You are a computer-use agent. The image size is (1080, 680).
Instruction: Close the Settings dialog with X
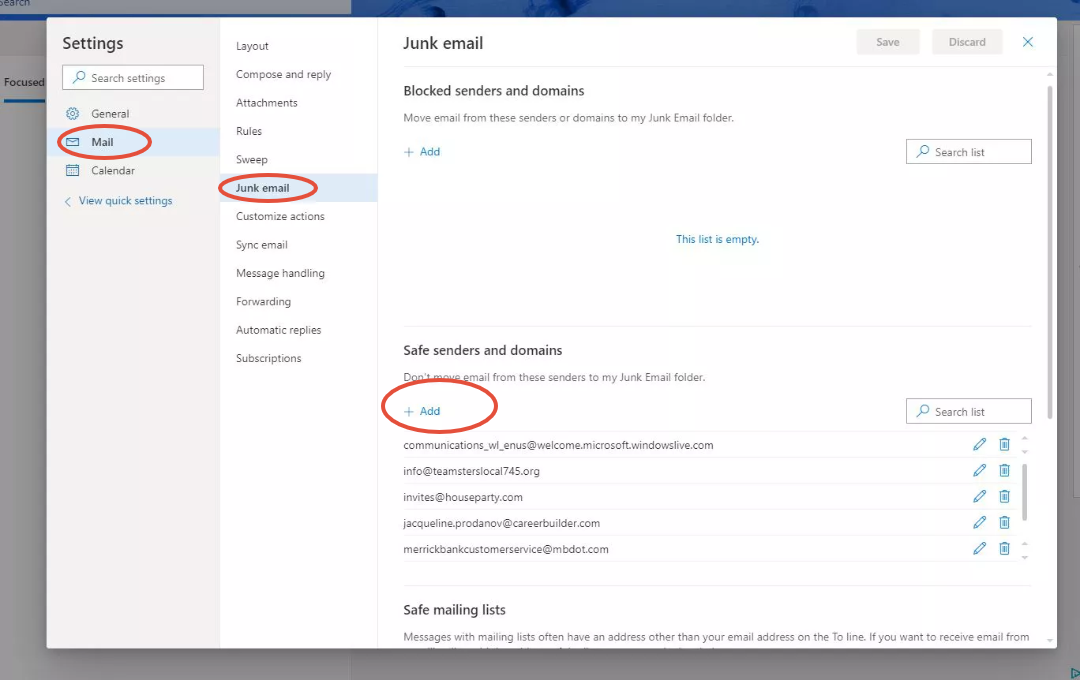point(1027,42)
